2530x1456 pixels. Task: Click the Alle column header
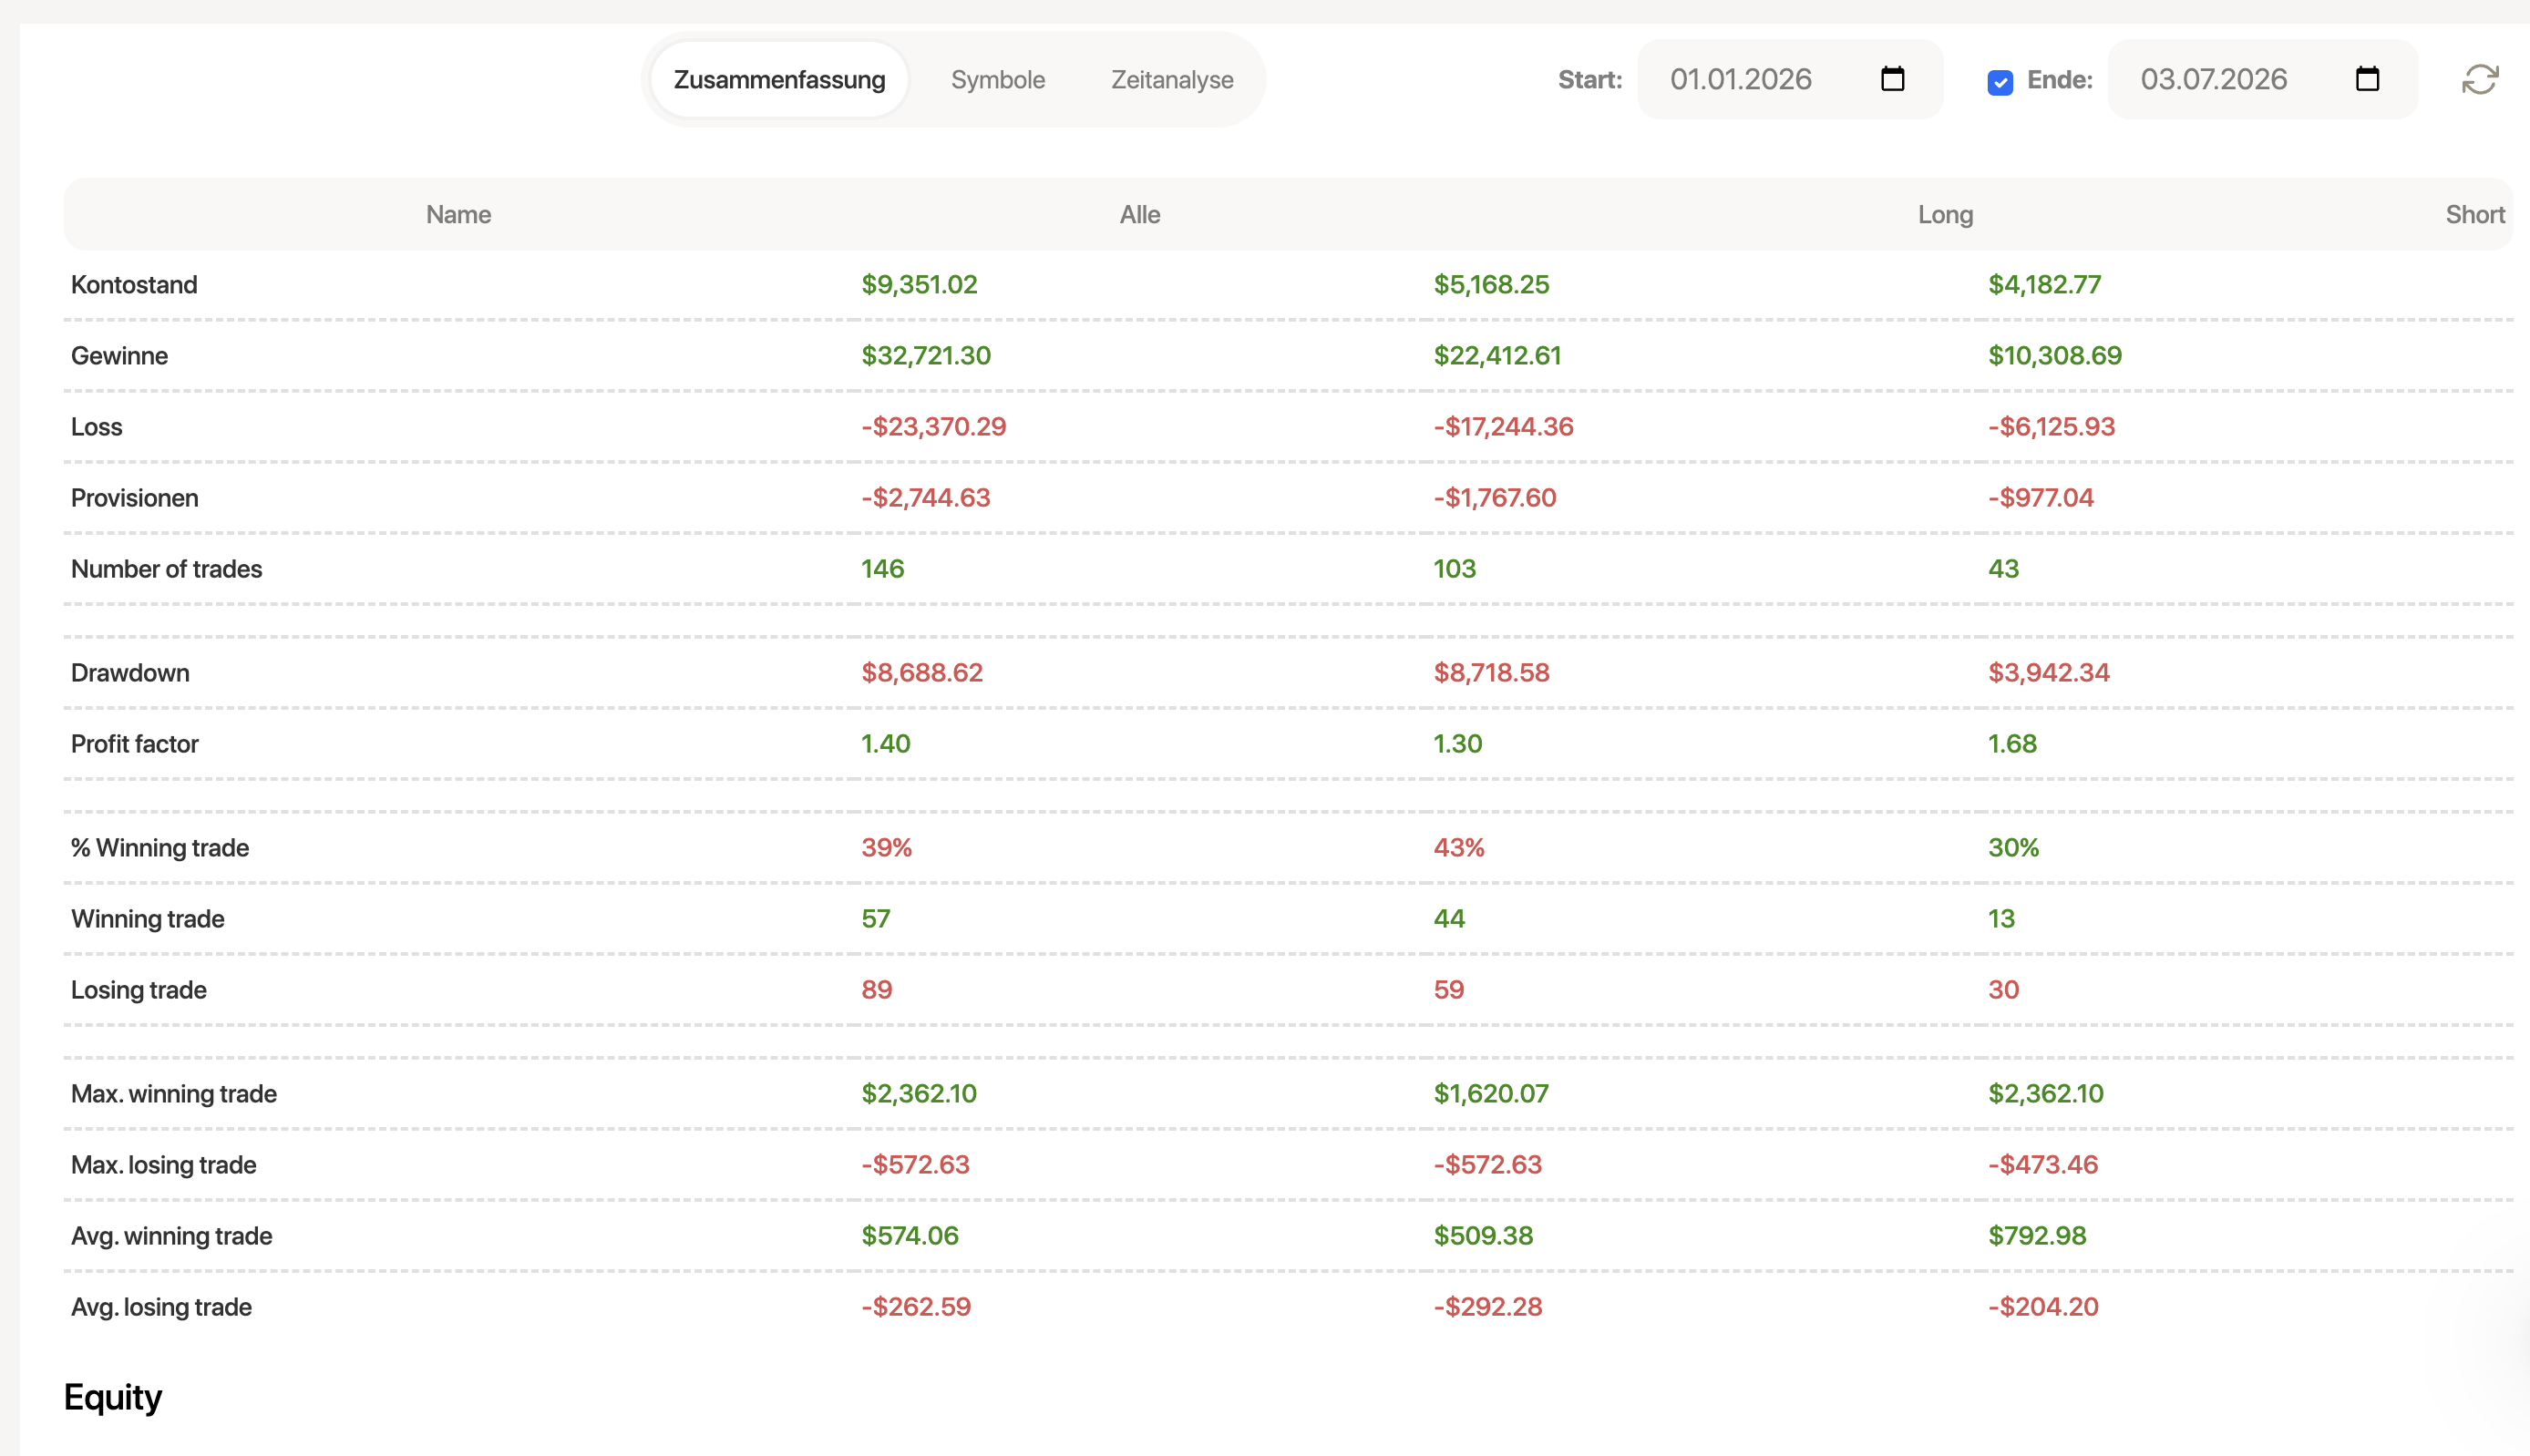(1139, 215)
